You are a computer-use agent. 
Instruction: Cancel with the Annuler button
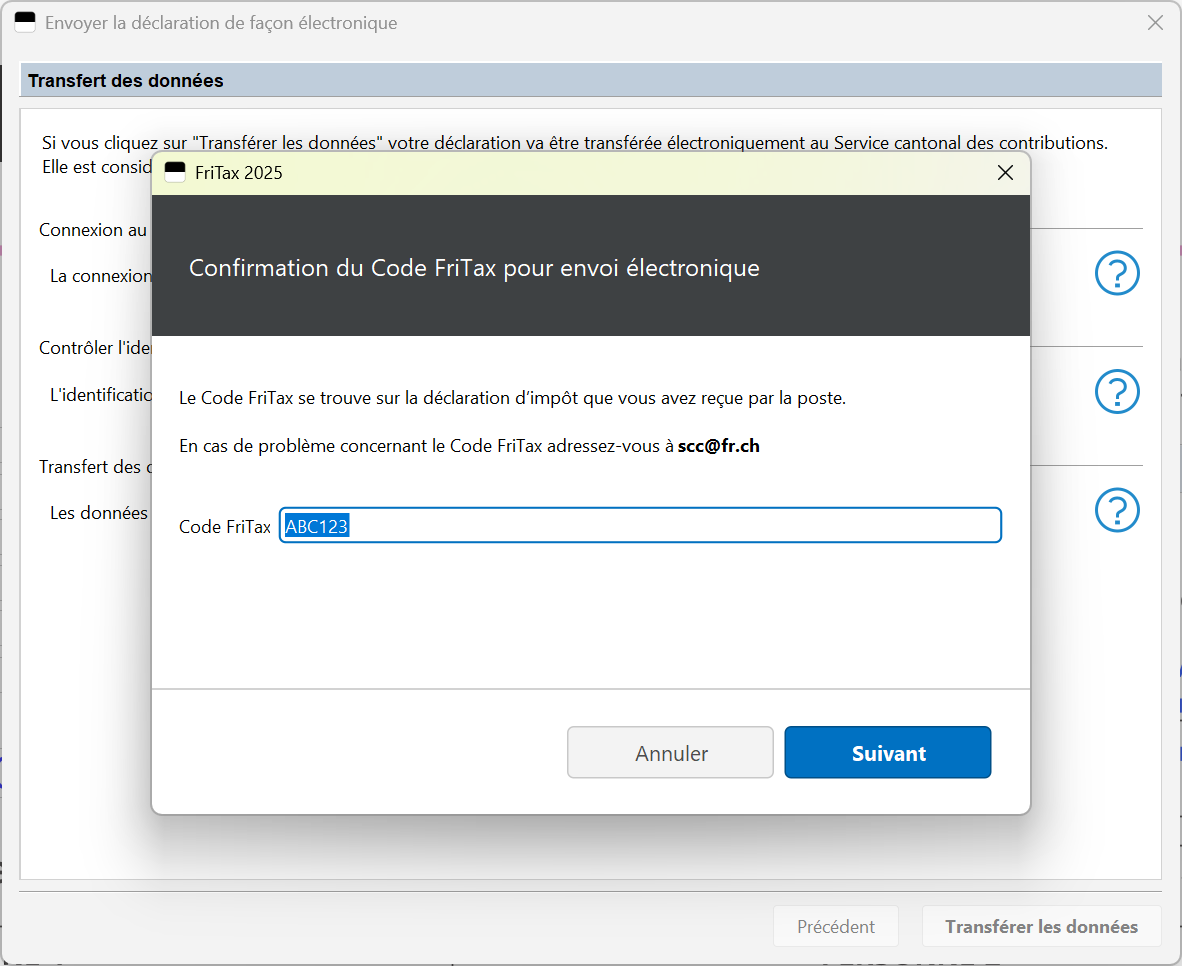670,752
